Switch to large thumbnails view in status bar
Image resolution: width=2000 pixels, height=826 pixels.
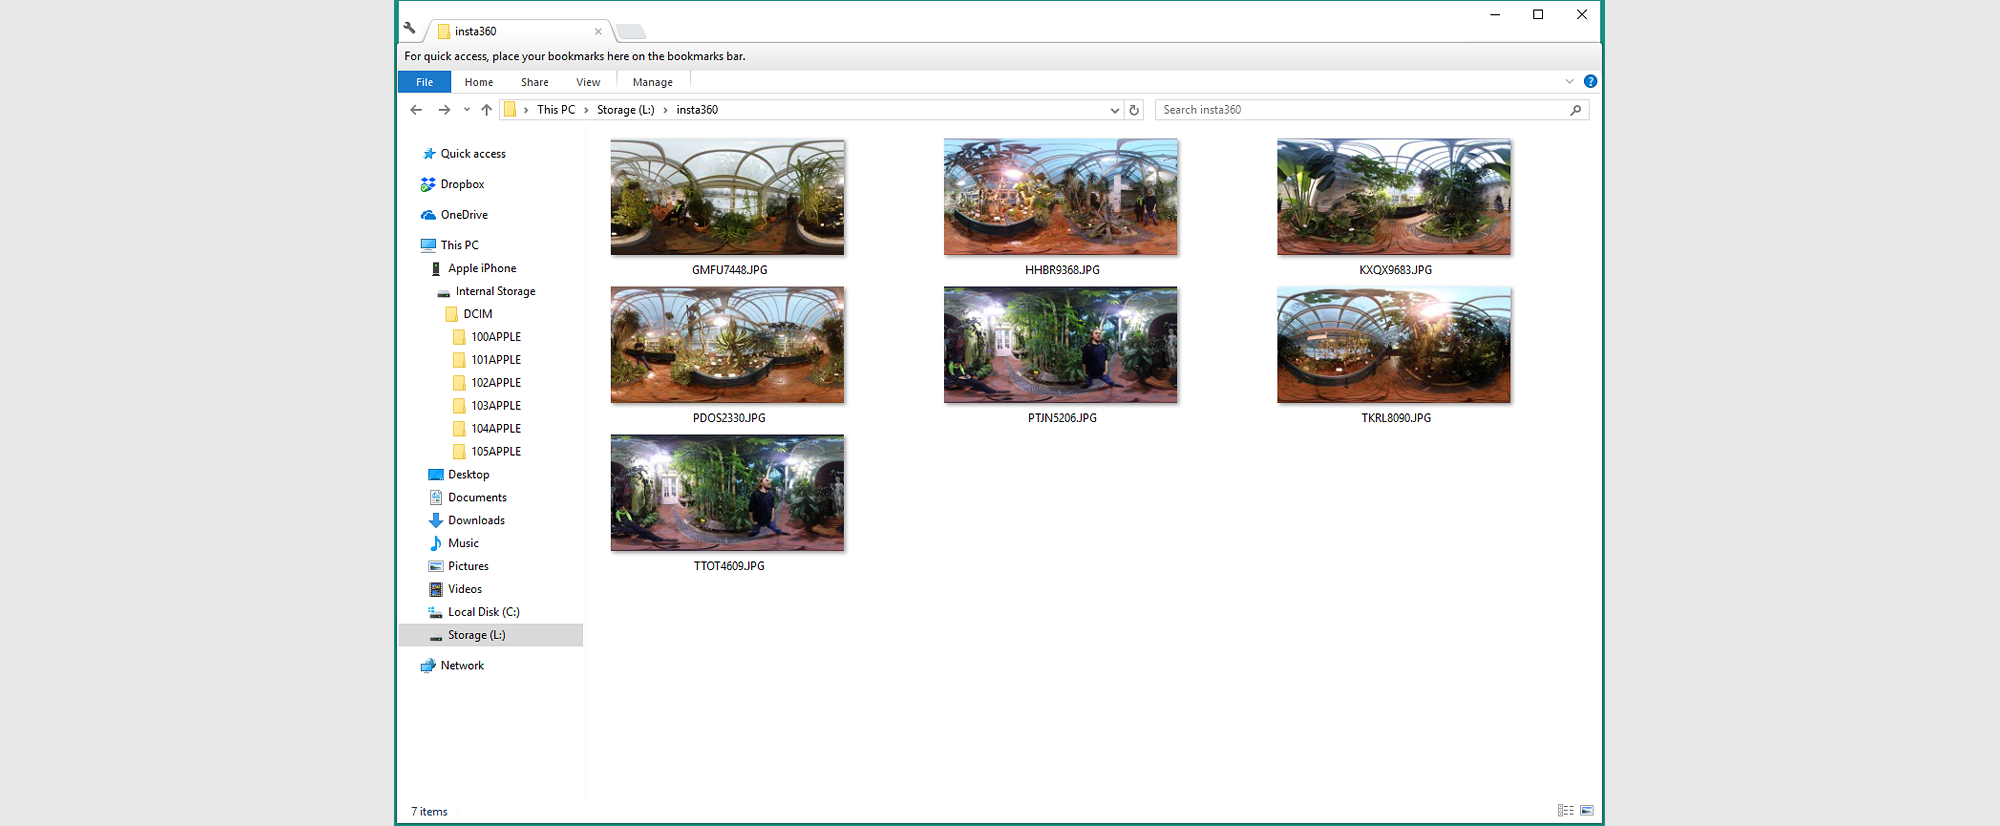[x=1587, y=811]
